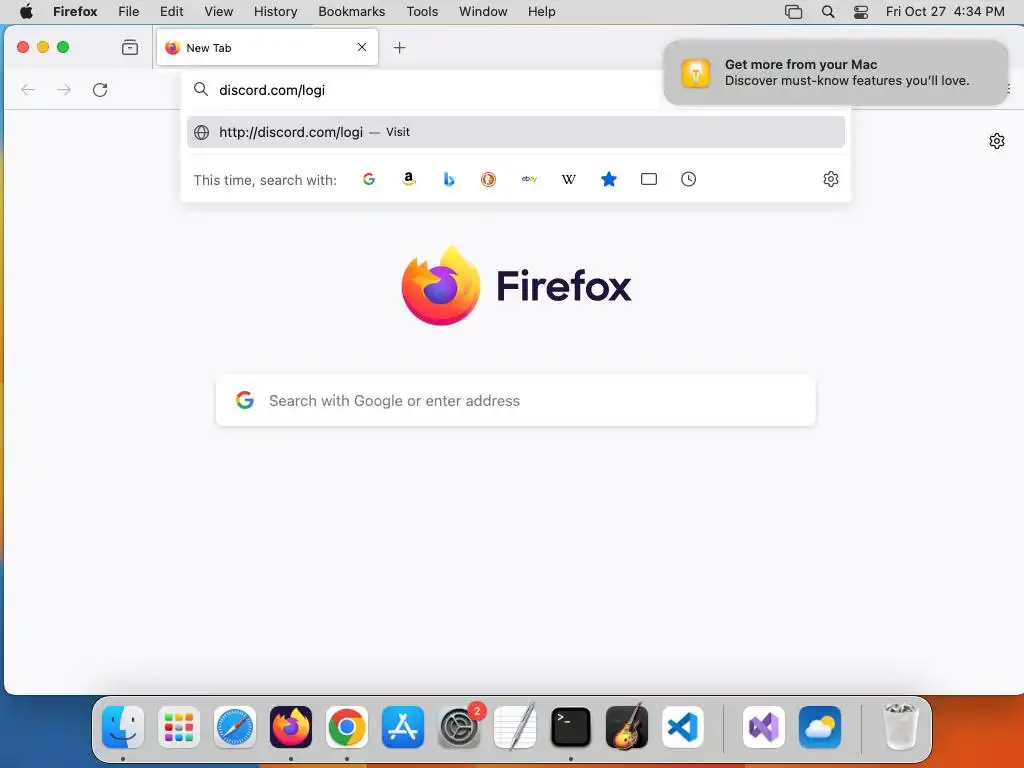
Task: Open Finder from the Dock
Action: [123, 727]
